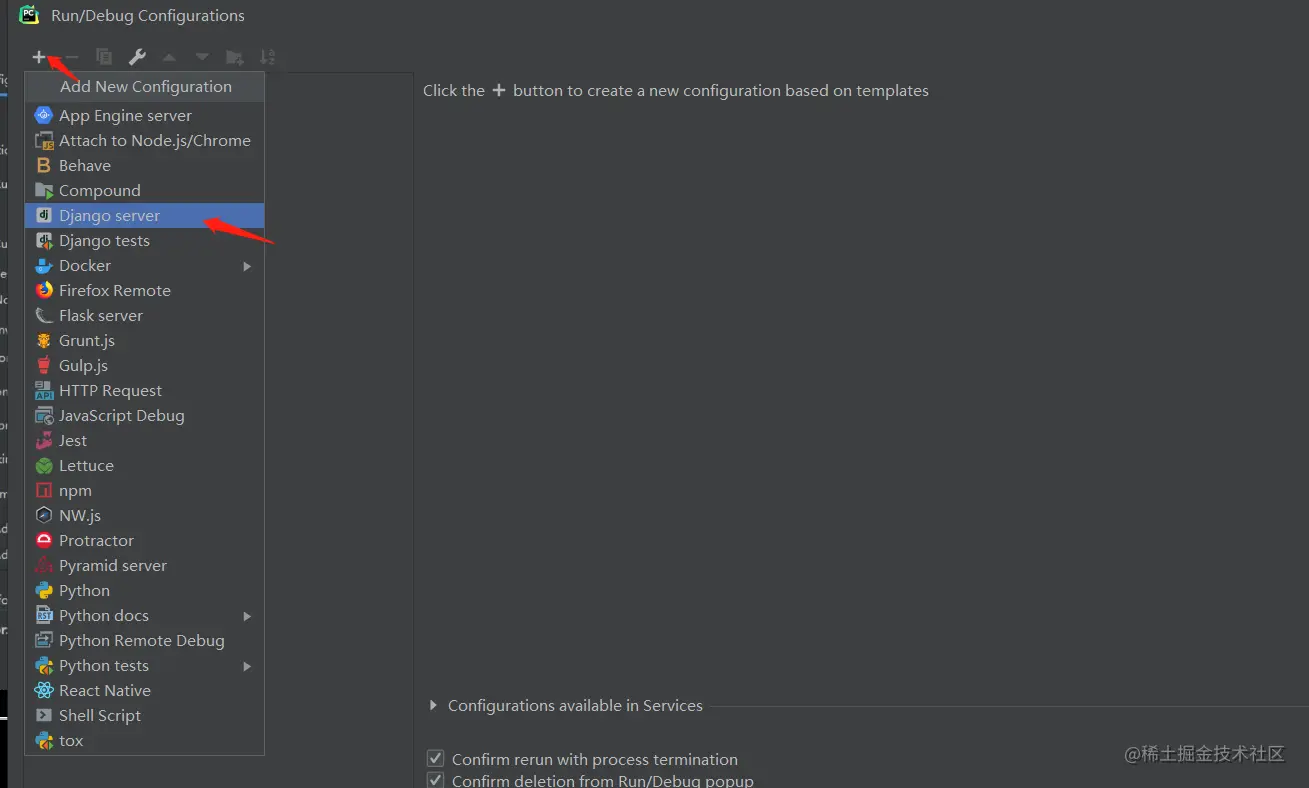The image size is (1309, 788).
Task: Click the npm icon
Action: pyautogui.click(x=44, y=490)
